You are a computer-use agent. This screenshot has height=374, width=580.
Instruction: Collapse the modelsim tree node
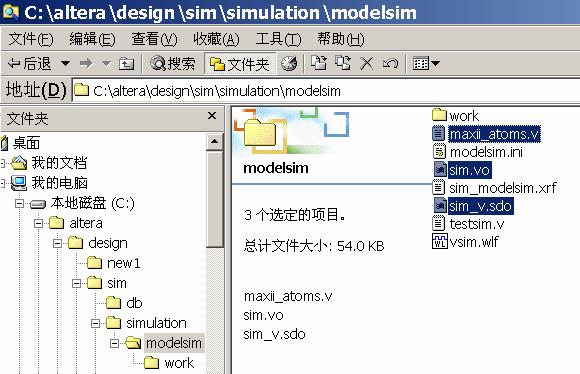click(x=115, y=343)
